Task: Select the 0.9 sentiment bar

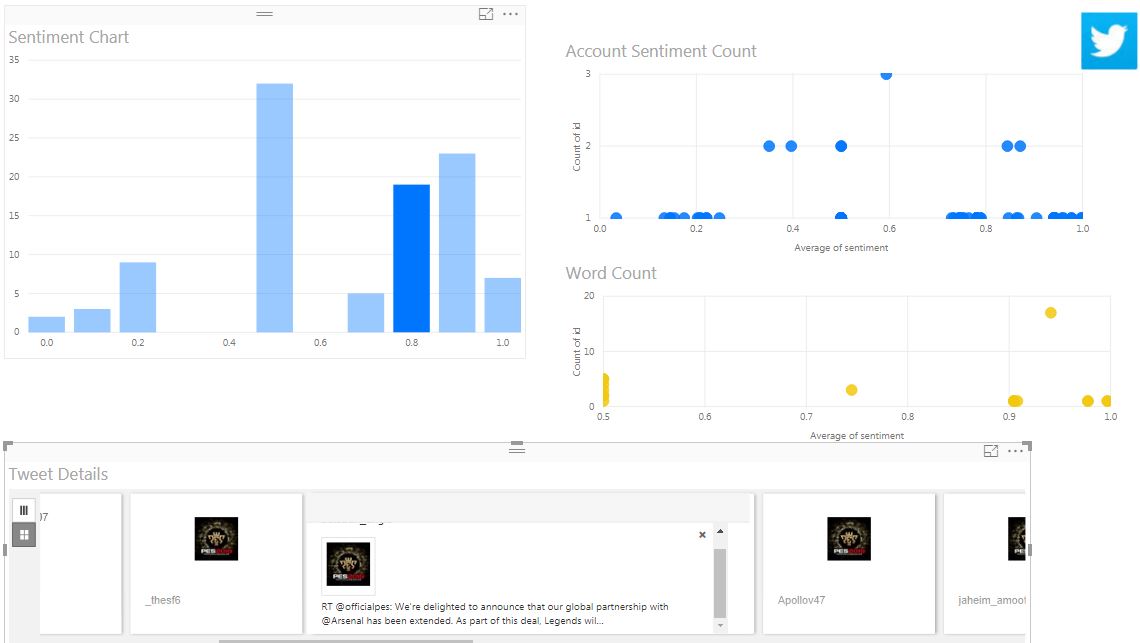Action: click(x=457, y=242)
